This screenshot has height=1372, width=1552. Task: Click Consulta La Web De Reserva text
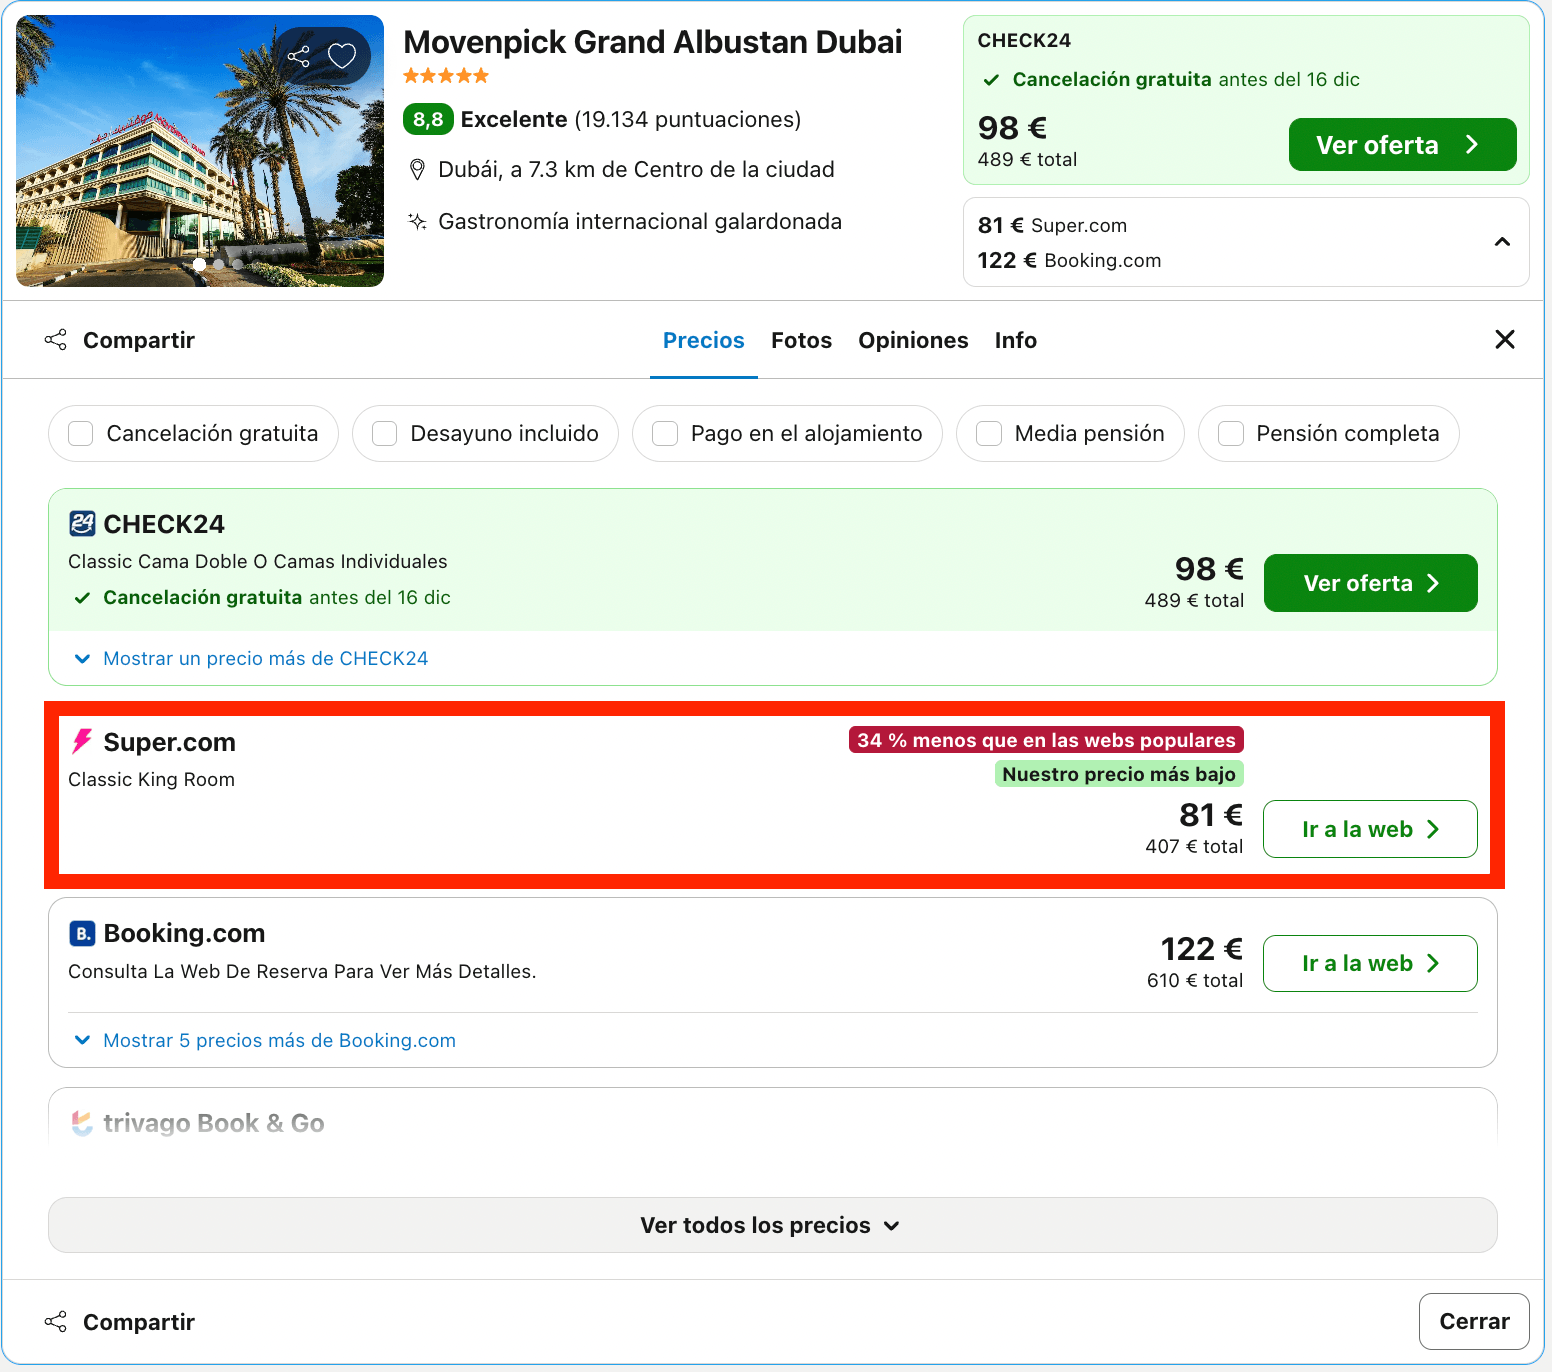[x=302, y=971]
